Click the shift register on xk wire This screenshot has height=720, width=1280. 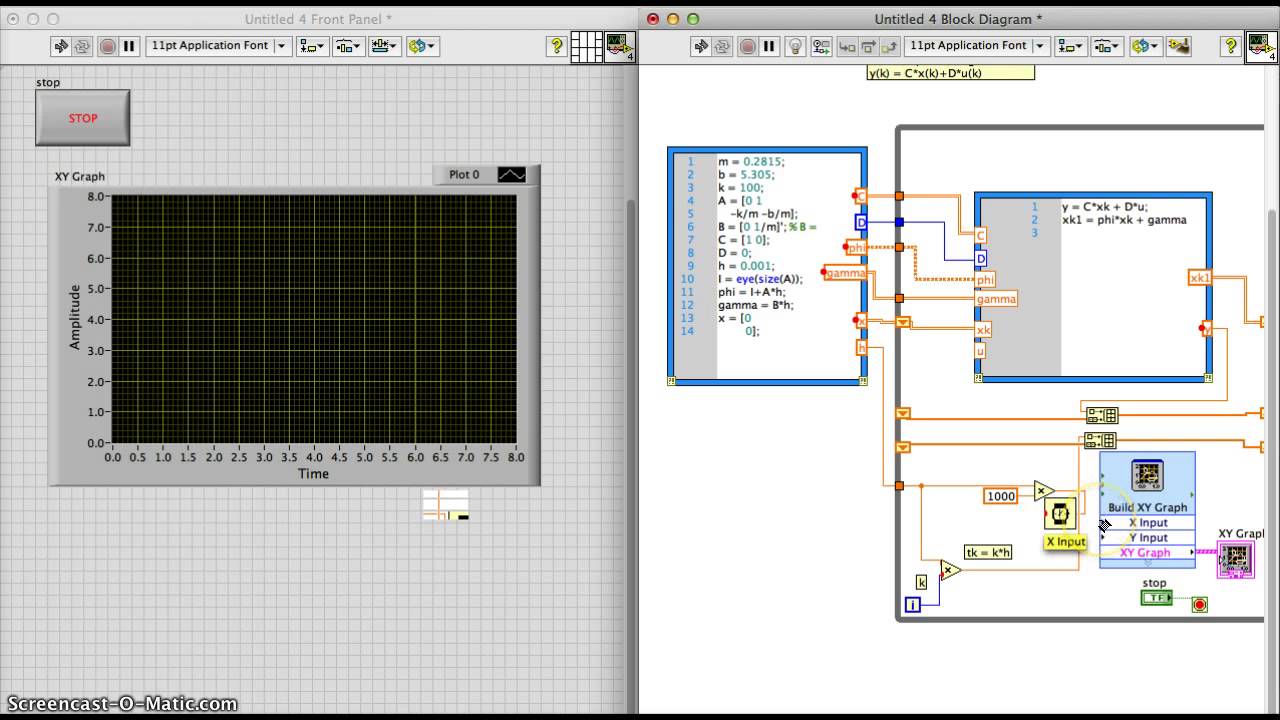pos(903,322)
